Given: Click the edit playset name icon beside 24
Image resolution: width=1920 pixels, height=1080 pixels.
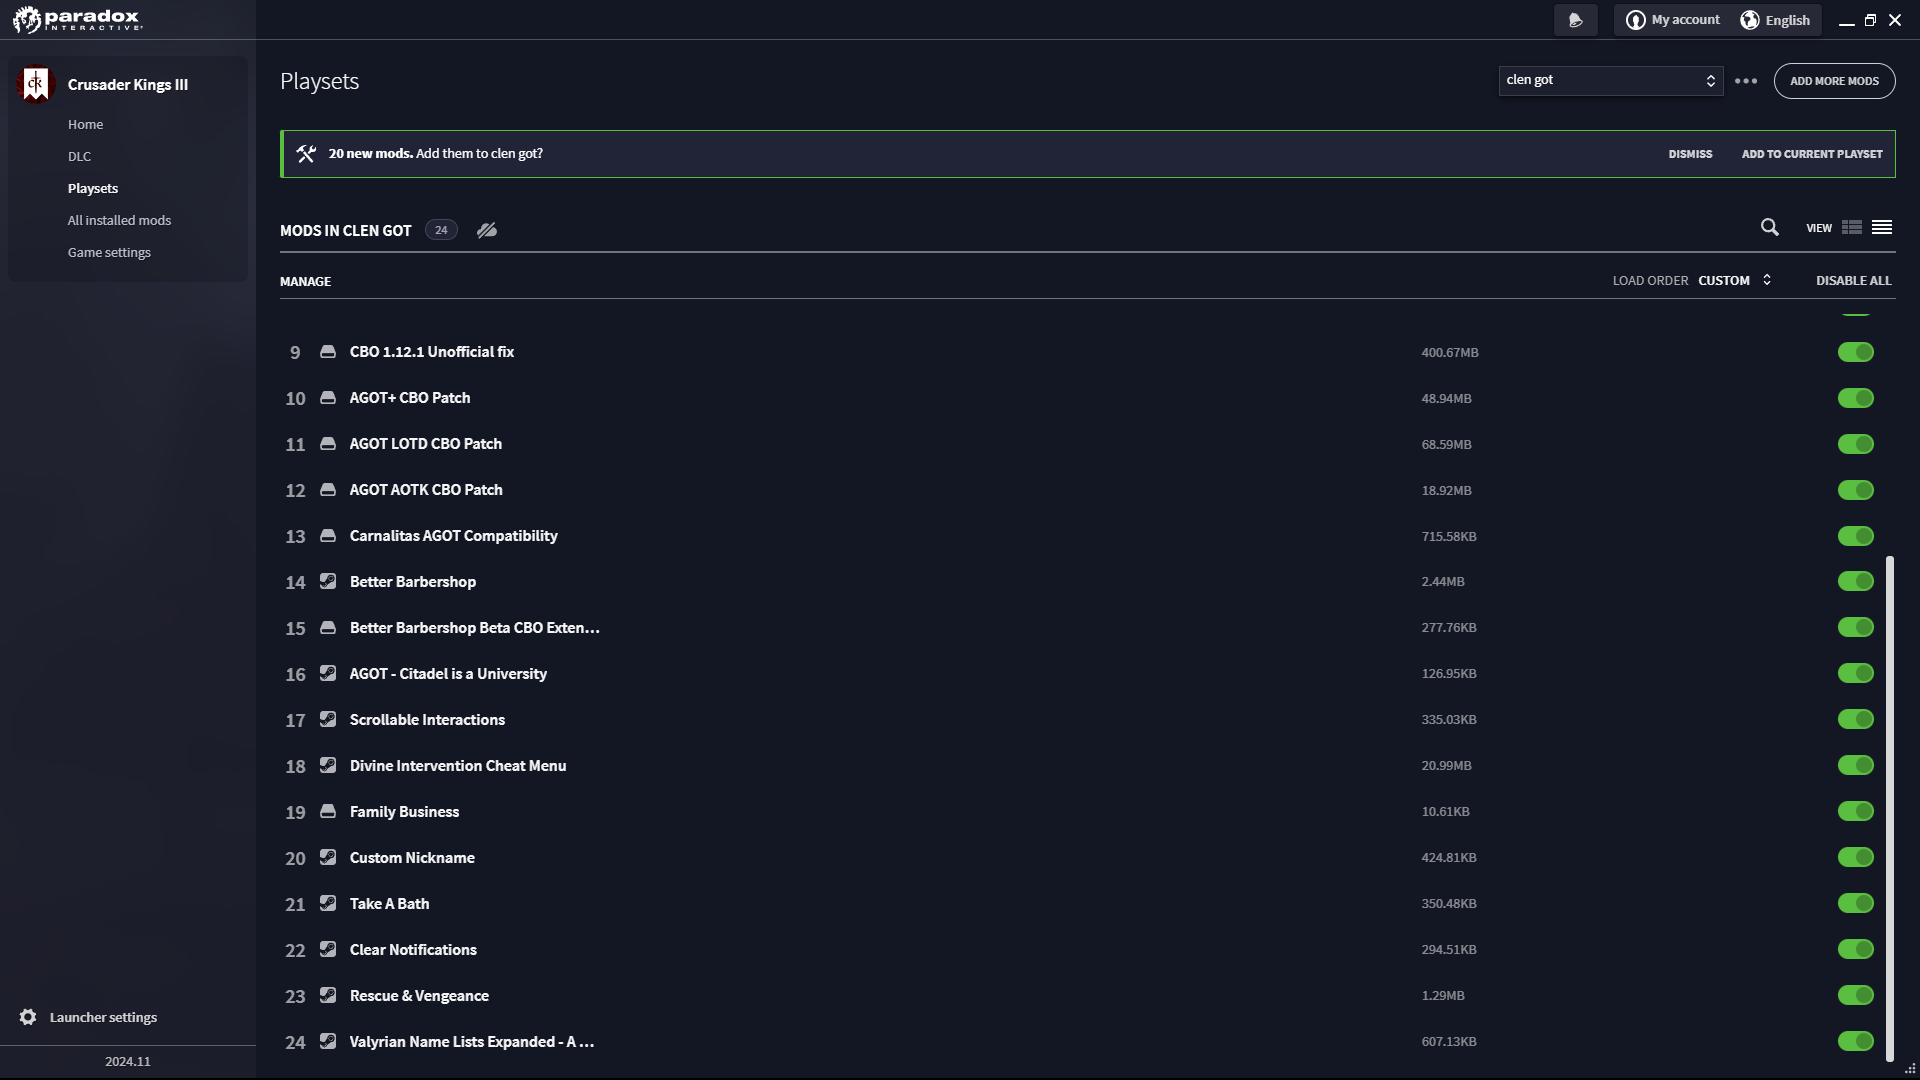Looking at the screenshot, I should click(x=487, y=230).
